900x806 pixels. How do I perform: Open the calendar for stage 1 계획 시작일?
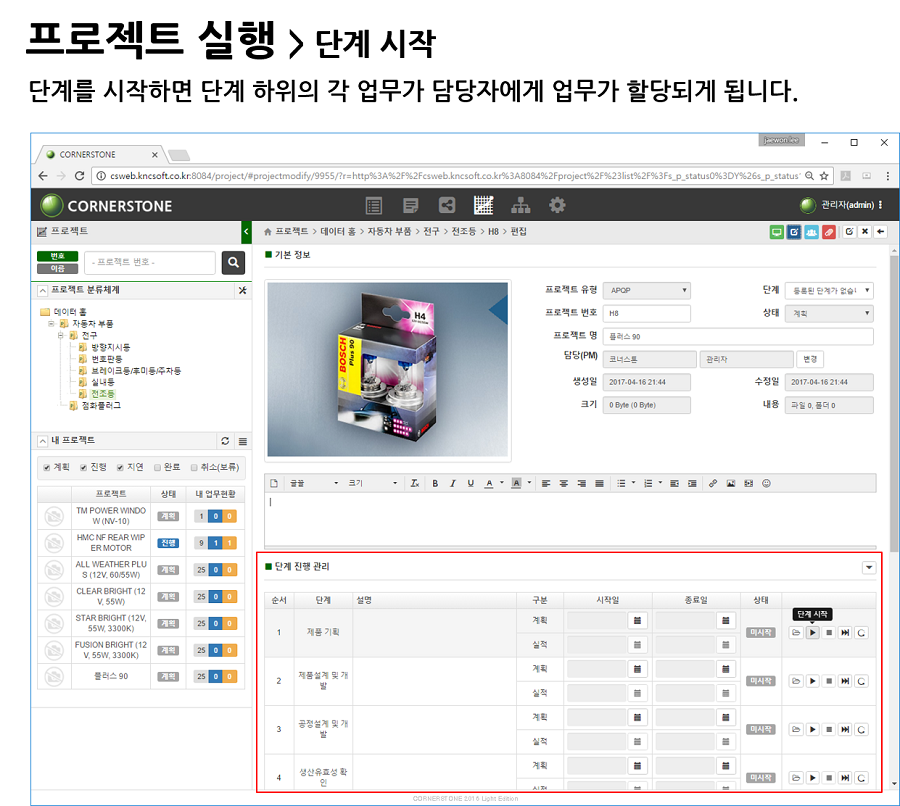pos(637,621)
